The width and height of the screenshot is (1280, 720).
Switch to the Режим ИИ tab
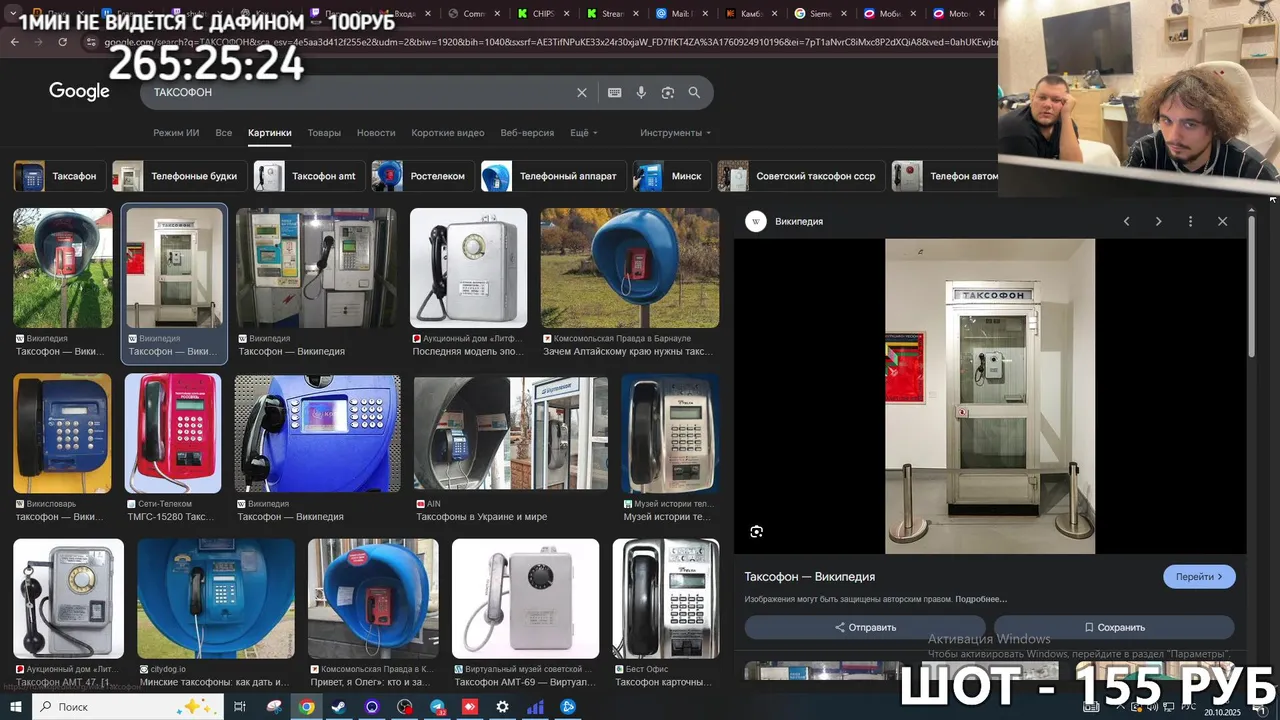[x=176, y=133]
